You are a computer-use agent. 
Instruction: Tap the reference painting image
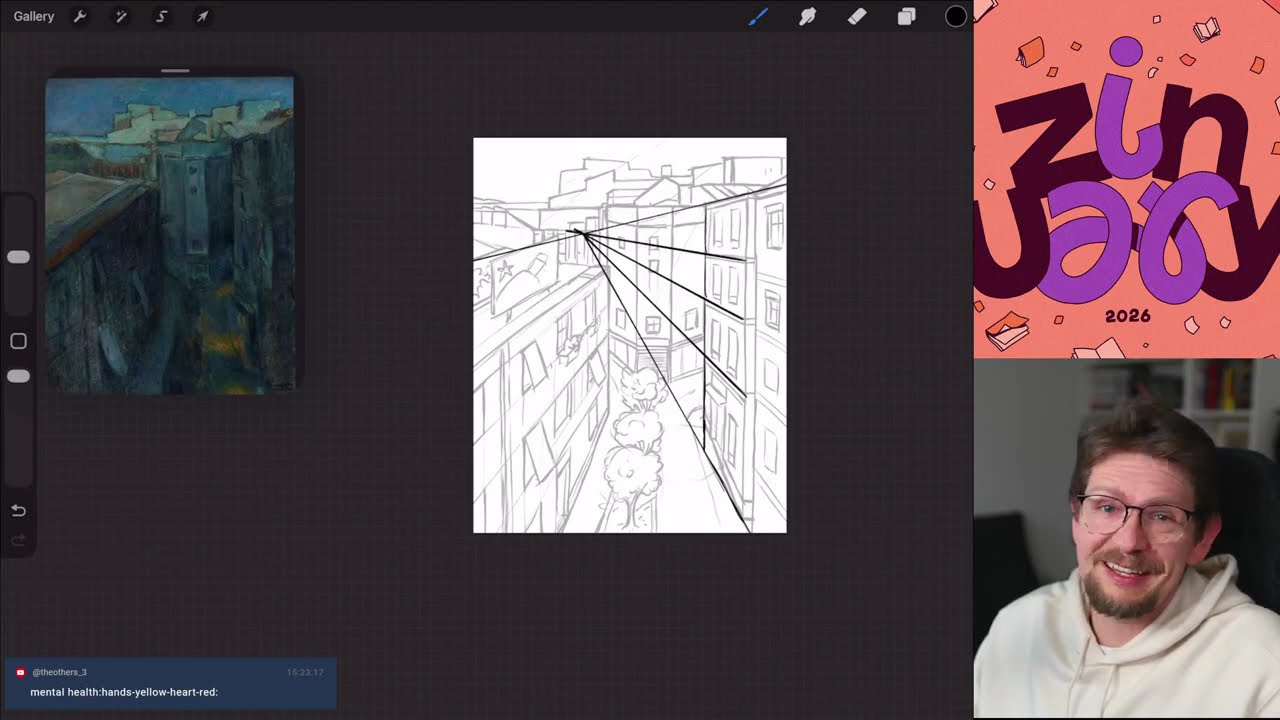[x=170, y=236]
